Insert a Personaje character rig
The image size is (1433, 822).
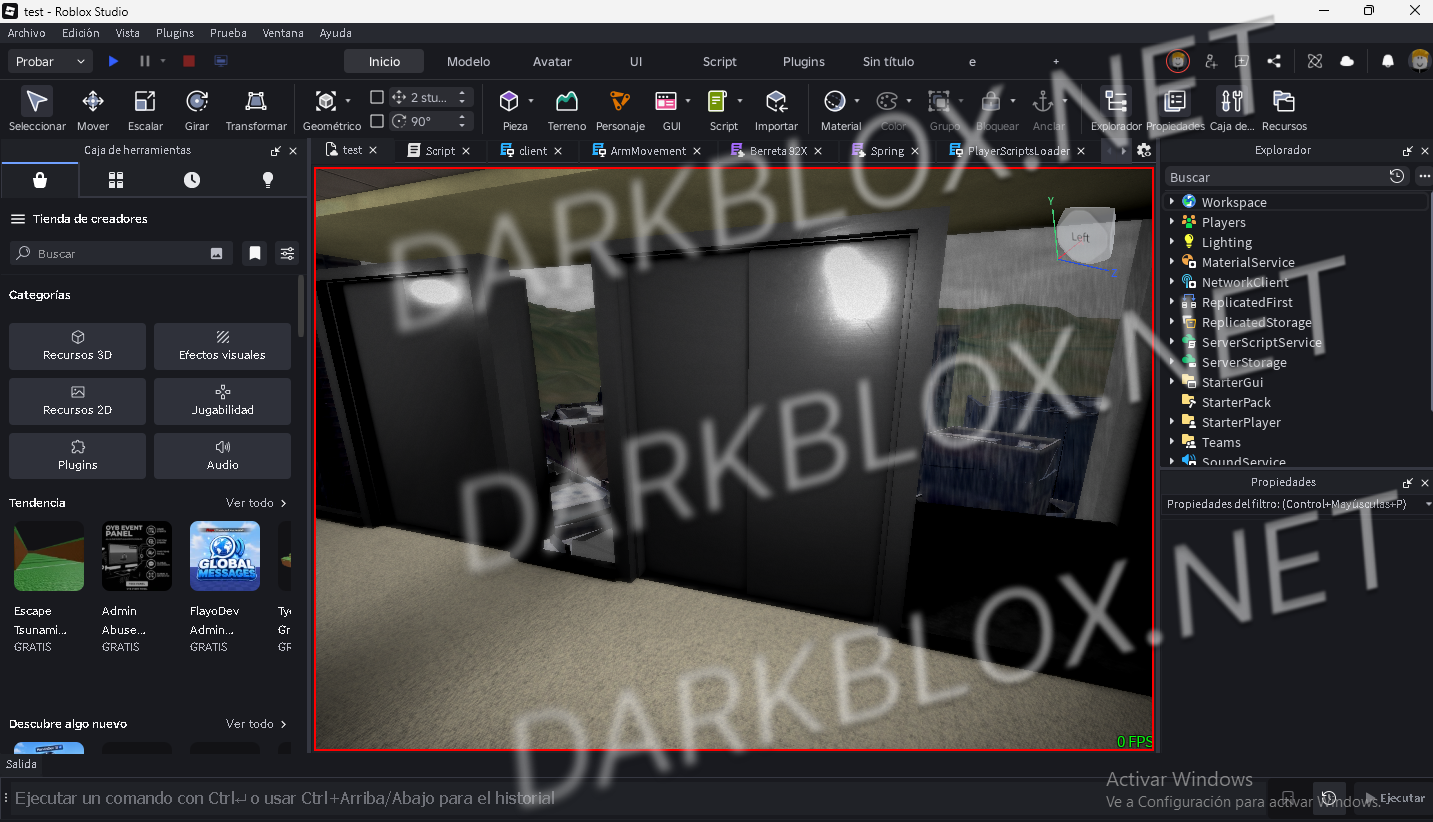coord(620,110)
